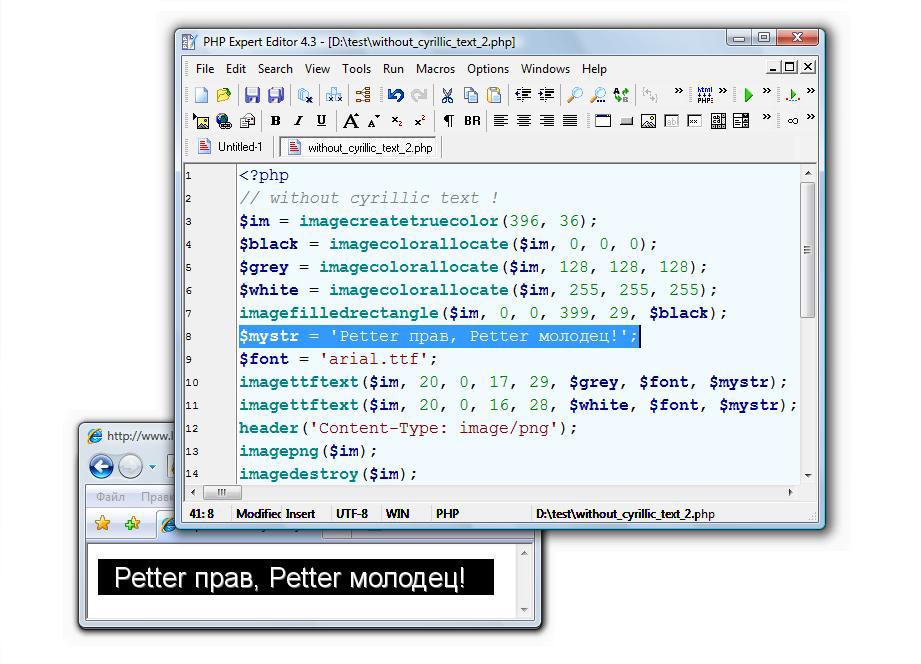Decrease font size with the small A icon
Viewport: 921px width, 664px height.
(x=374, y=121)
